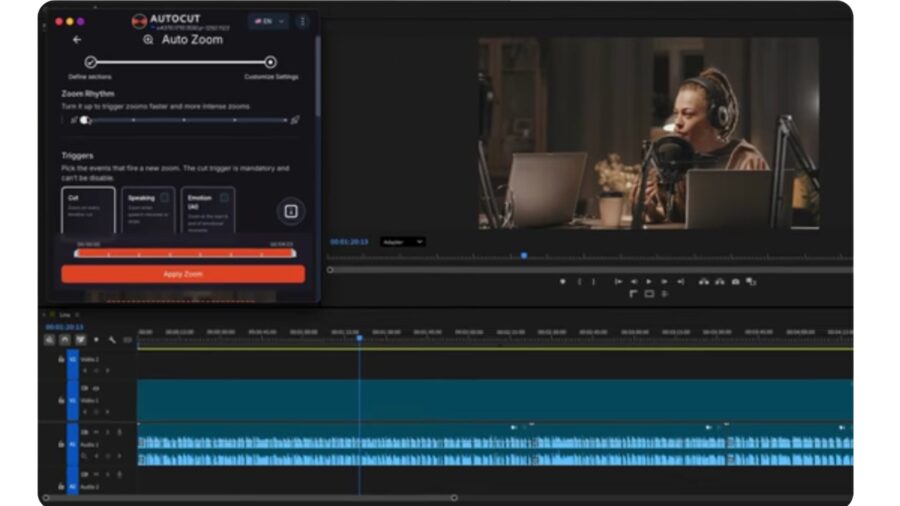Click the export frame camera icon
900x506 pixels.
735,282
